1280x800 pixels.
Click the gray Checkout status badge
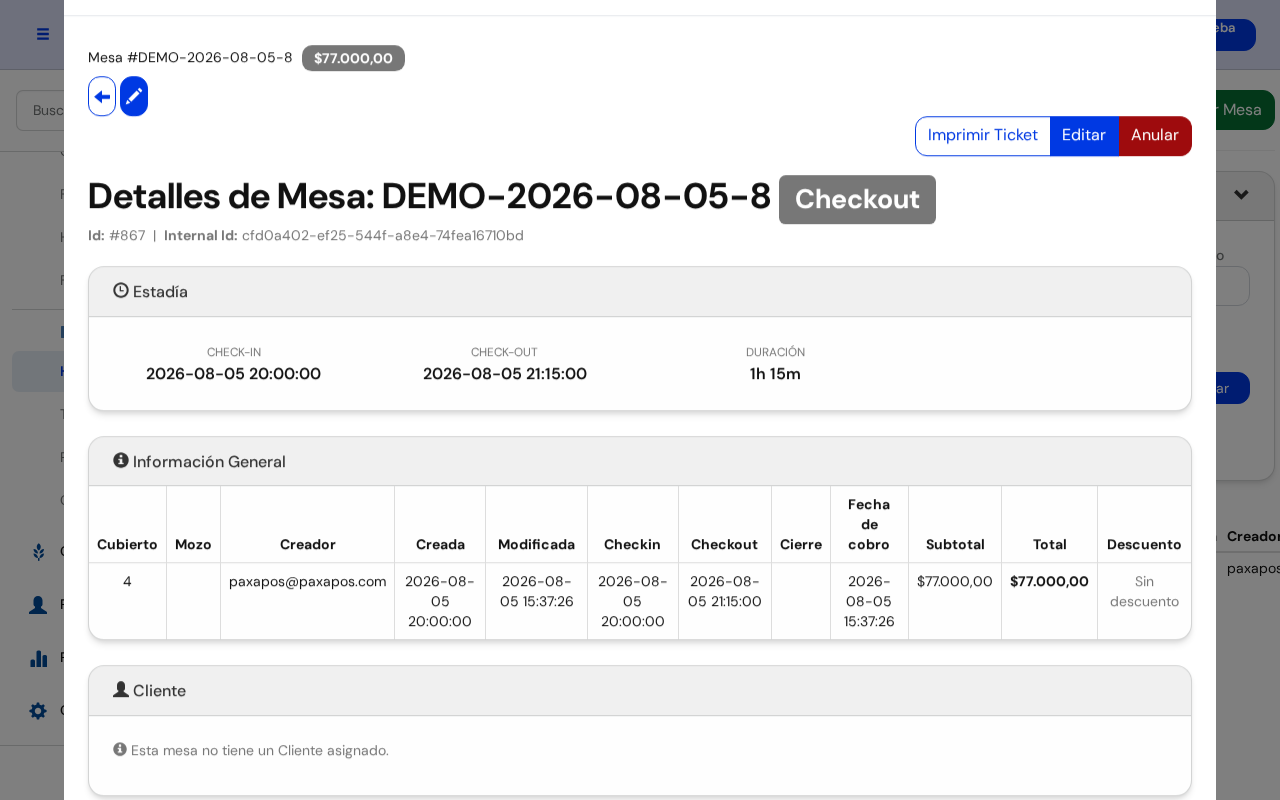[857, 200]
